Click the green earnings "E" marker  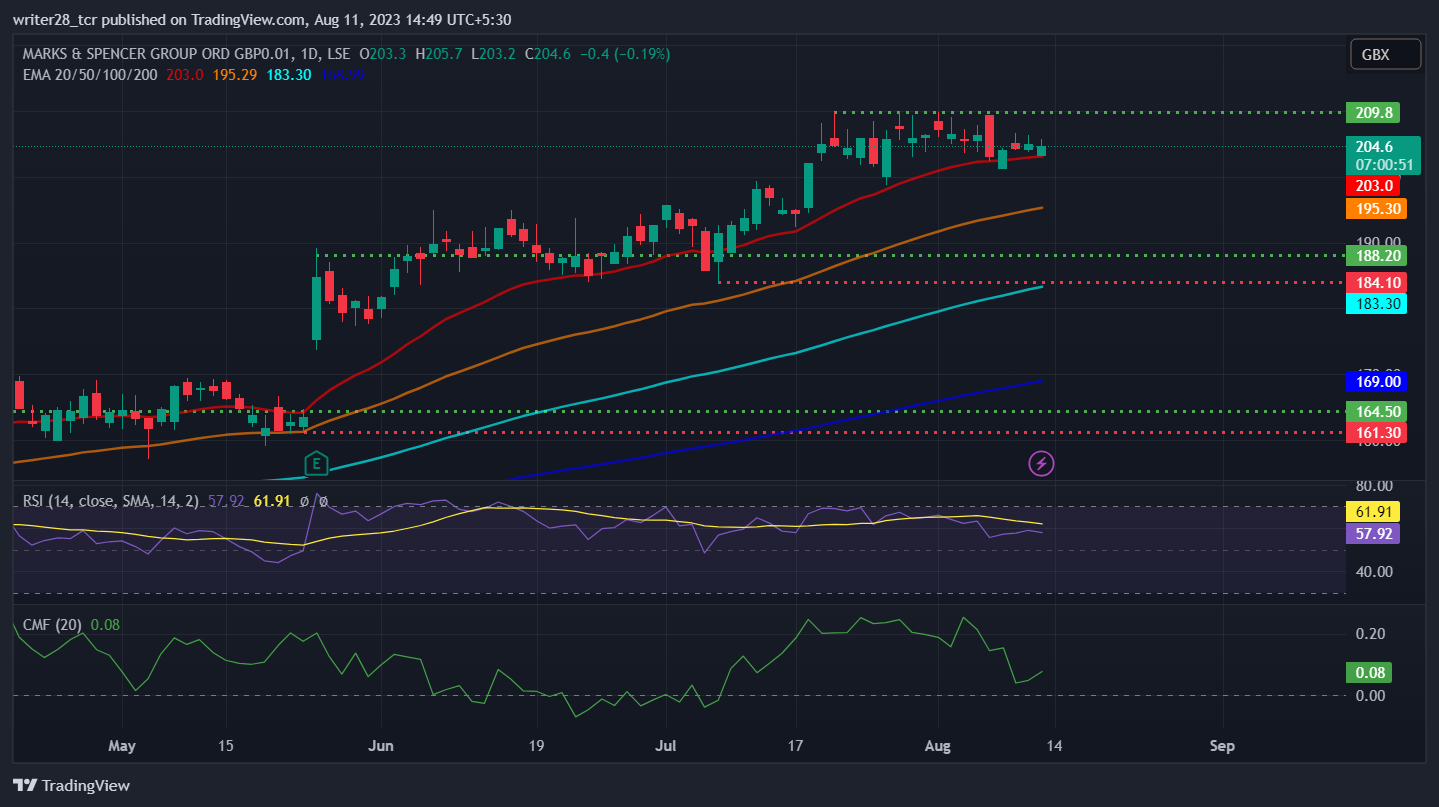tap(317, 463)
